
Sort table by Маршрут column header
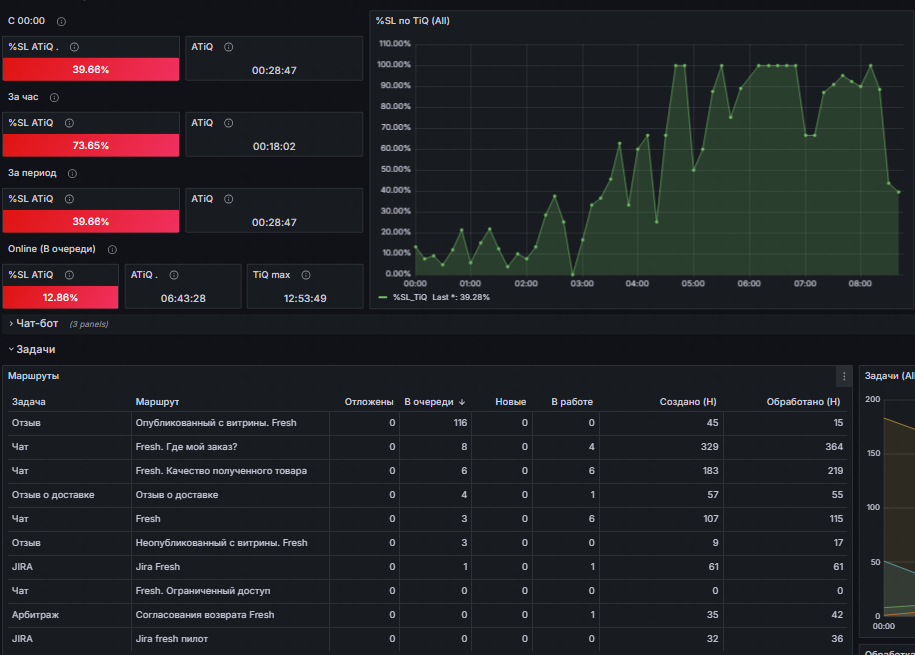(157, 402)
